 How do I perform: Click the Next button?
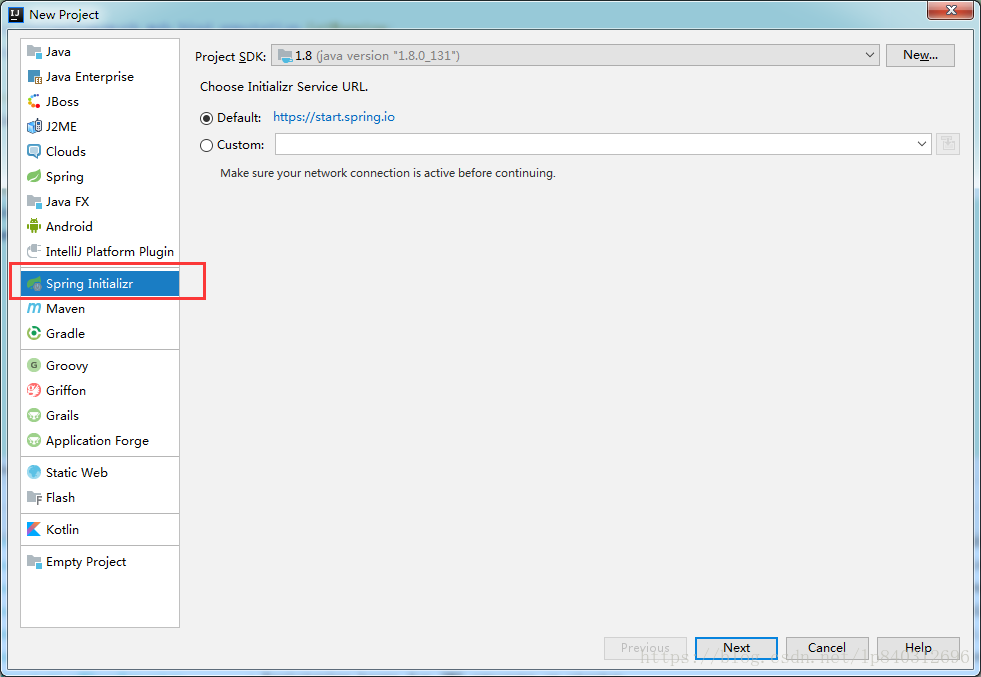(x=736, y=648)
